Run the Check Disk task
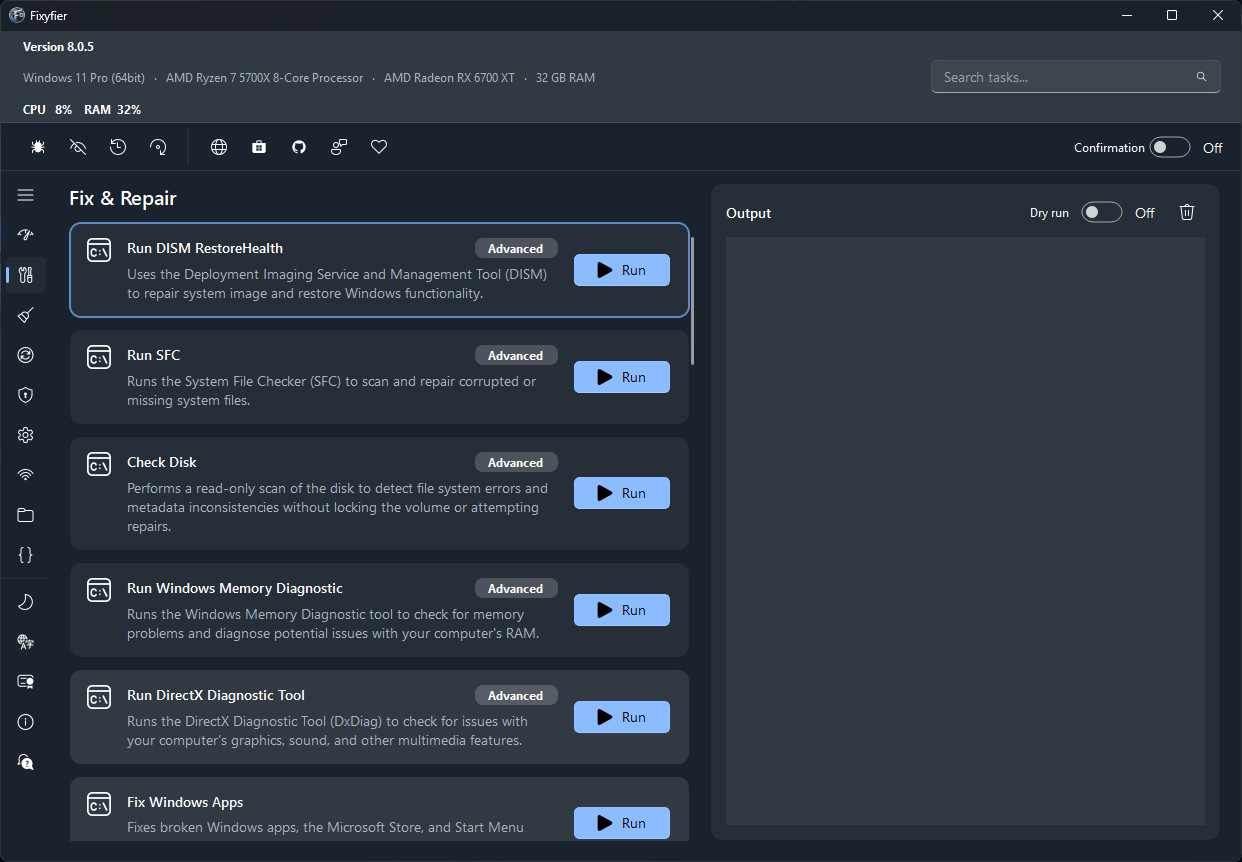The width and height of the screenshot is (1242, 862). point(622,493)
